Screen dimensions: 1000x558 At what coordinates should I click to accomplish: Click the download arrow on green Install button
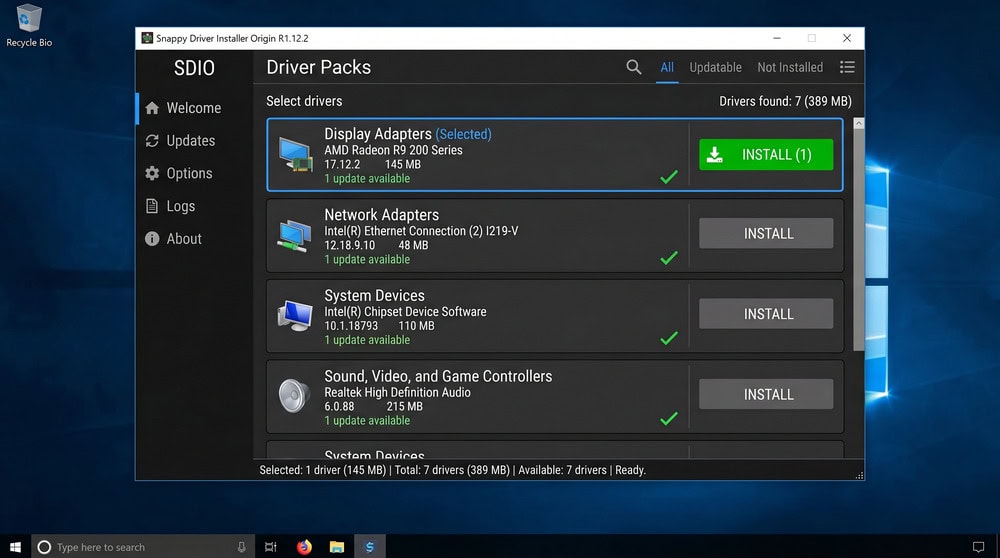pos(715,154)
